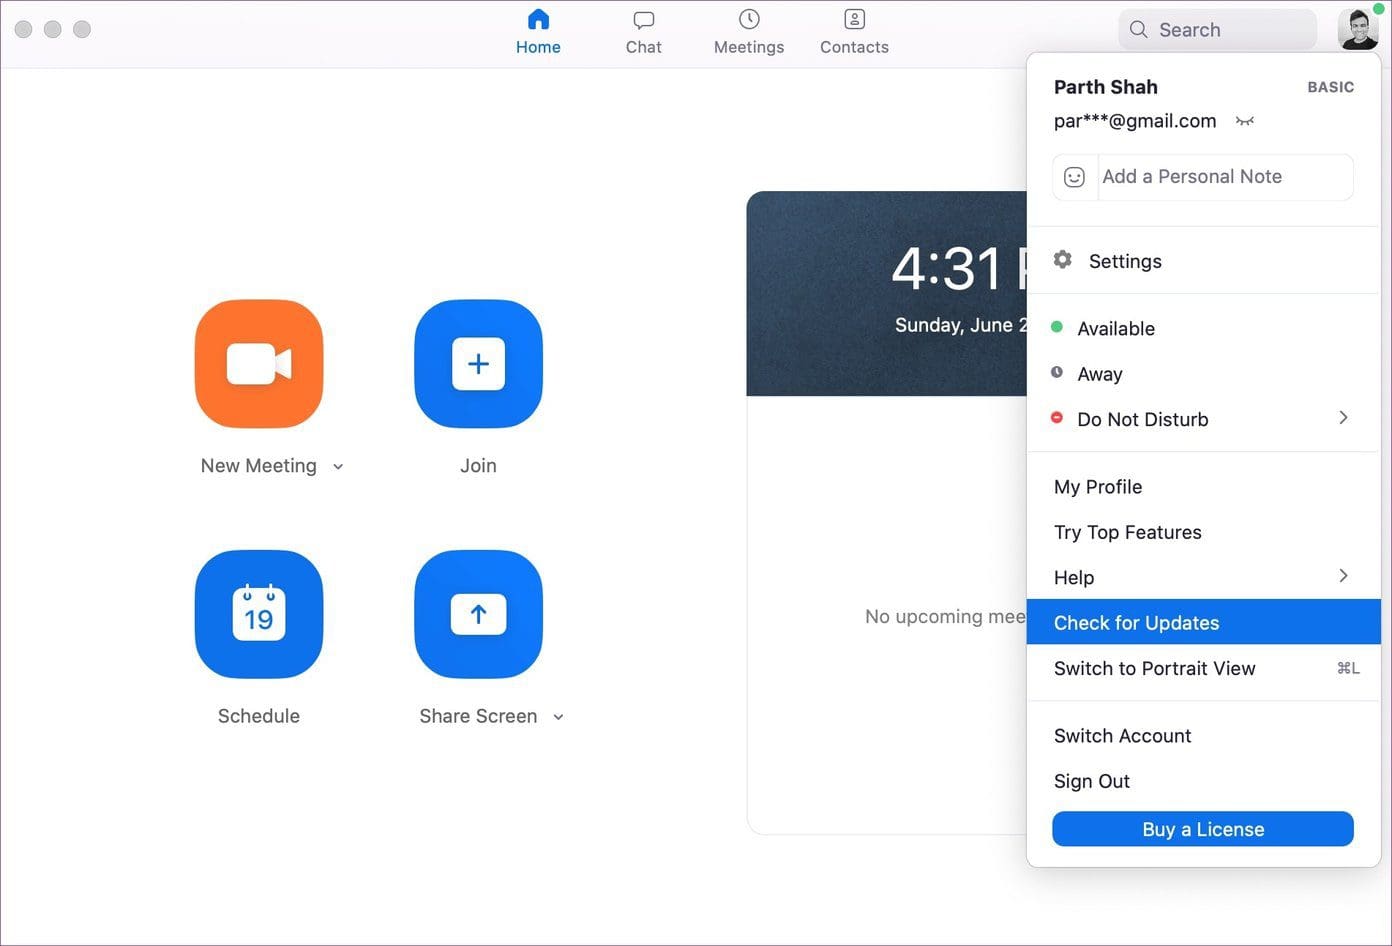Open the Share Screen dropdown arrow

pyautogui.click(x=558, y=717)
